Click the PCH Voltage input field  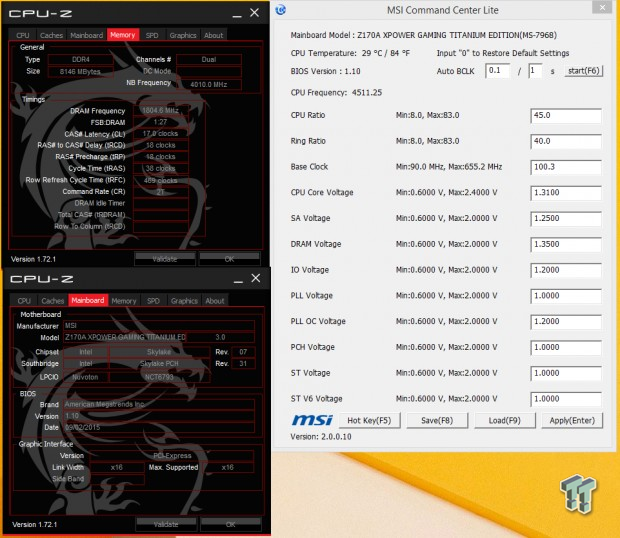tap(566, 347)
